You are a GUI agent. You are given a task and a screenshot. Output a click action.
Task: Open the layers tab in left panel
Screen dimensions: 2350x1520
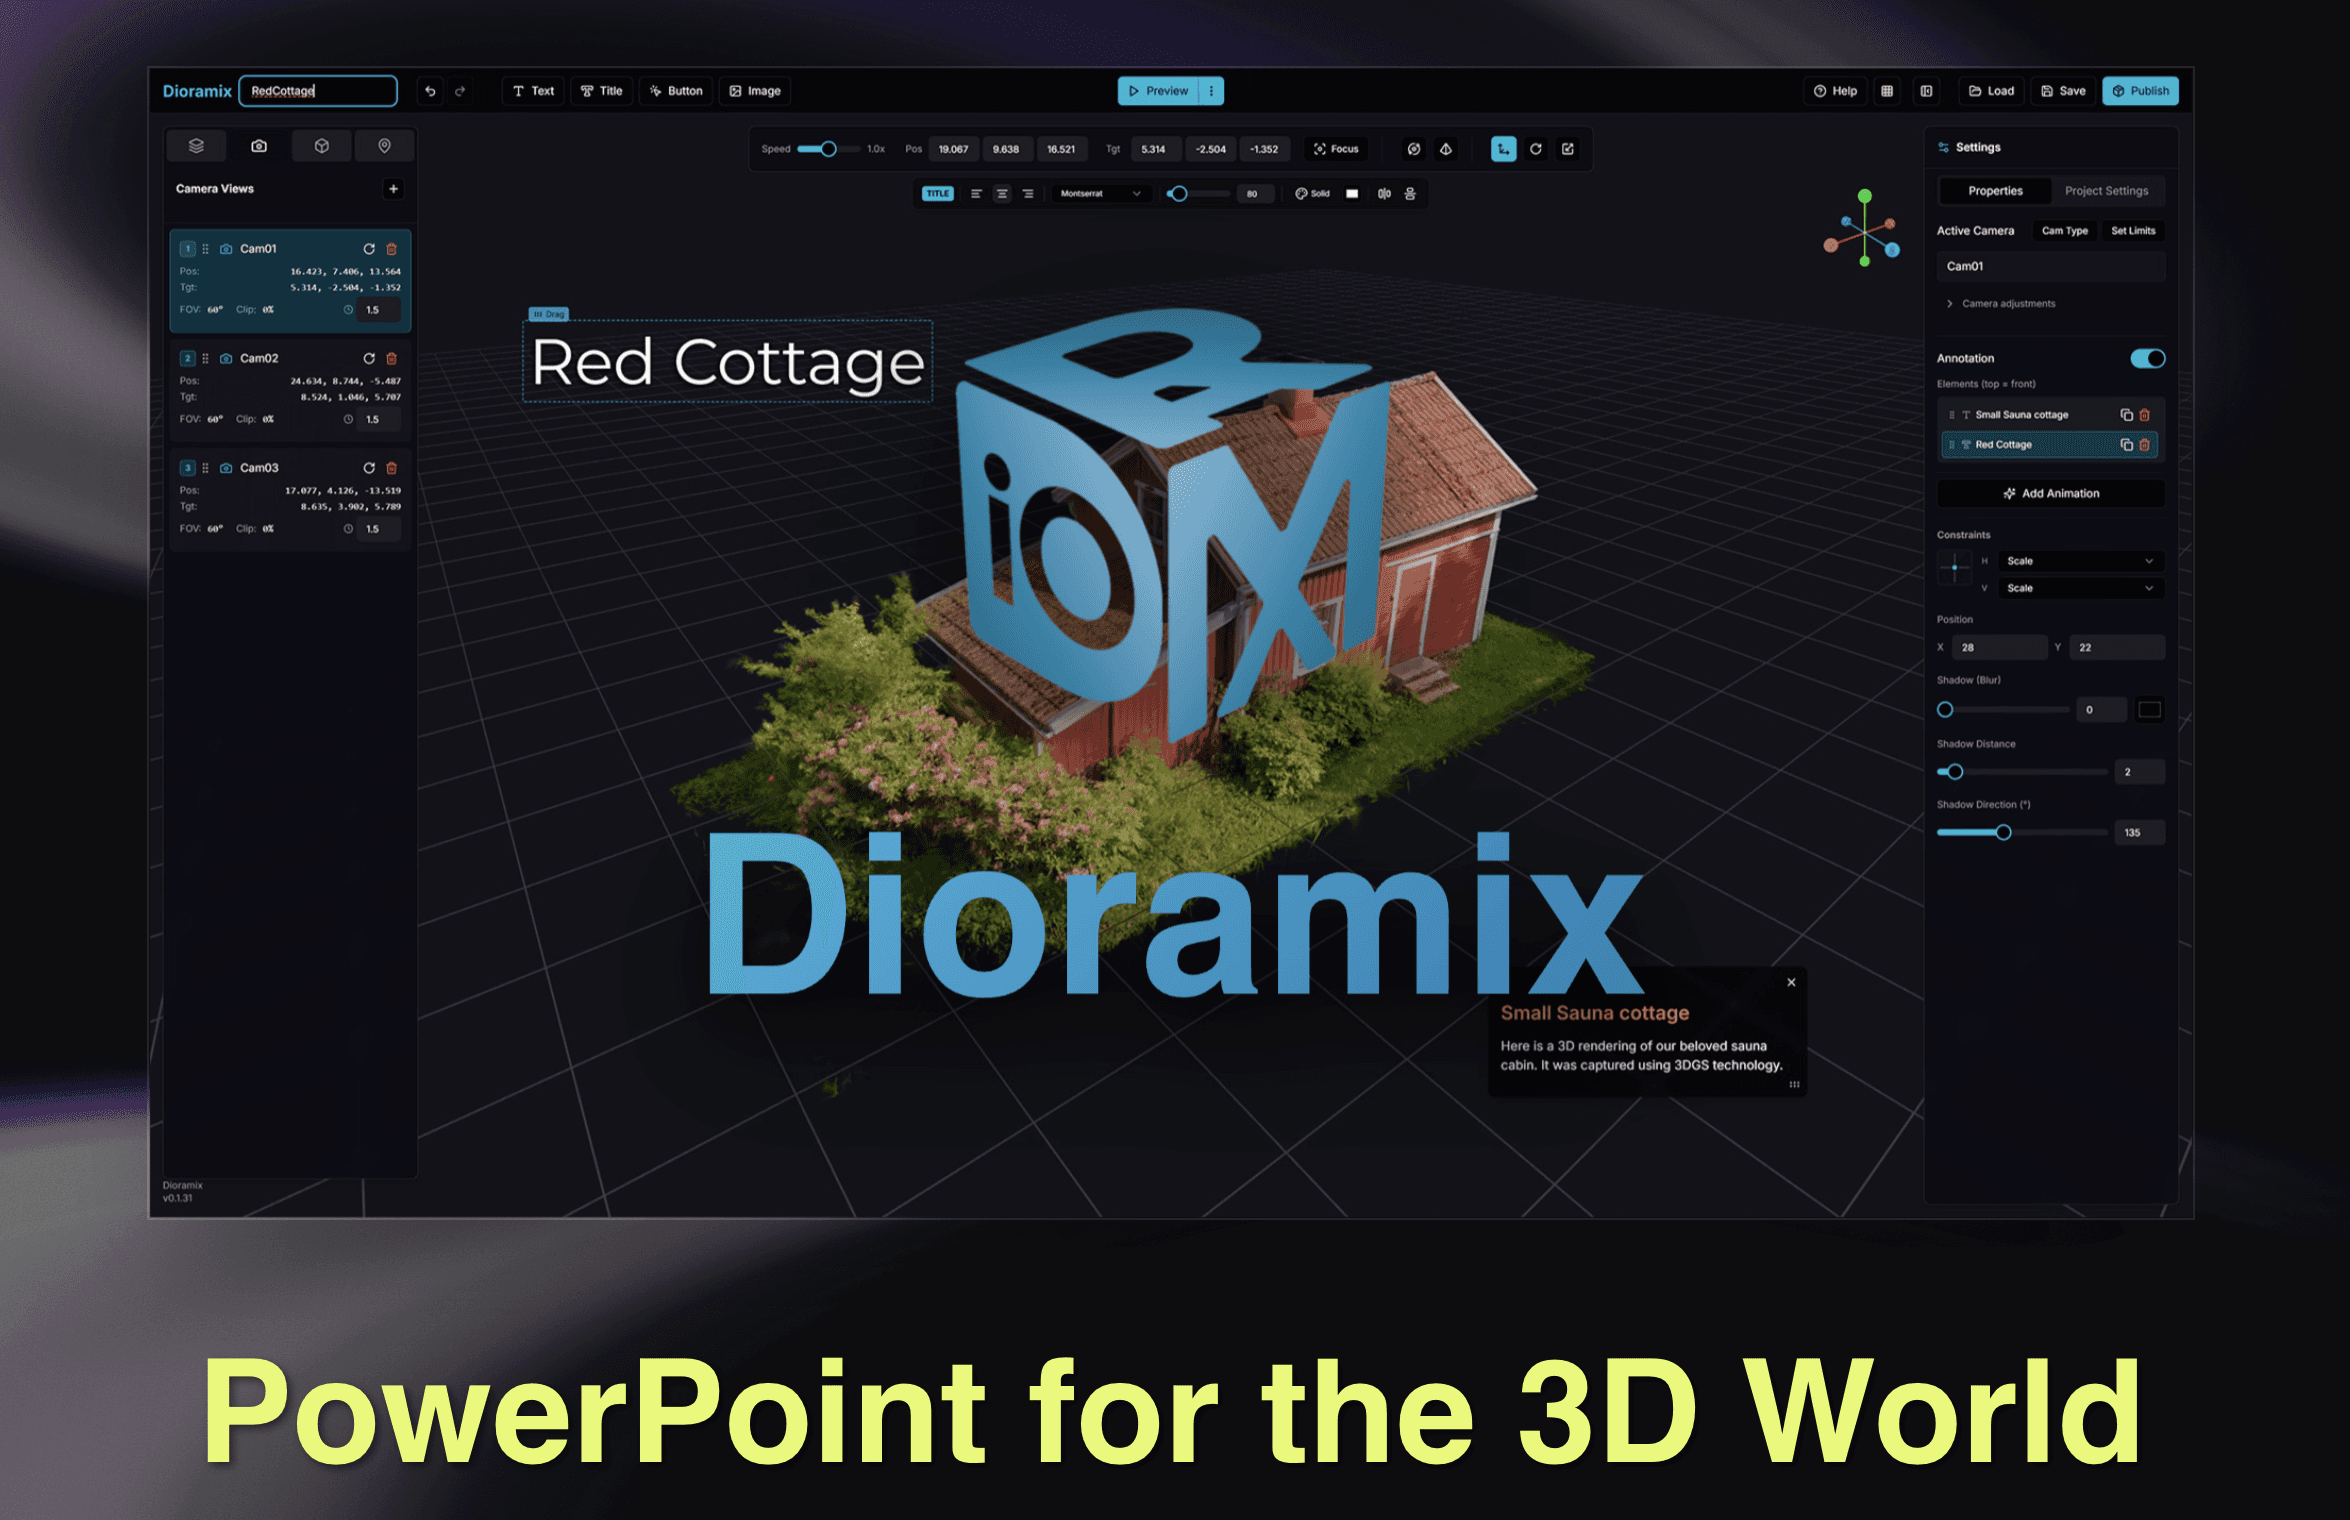click(196, 146)
